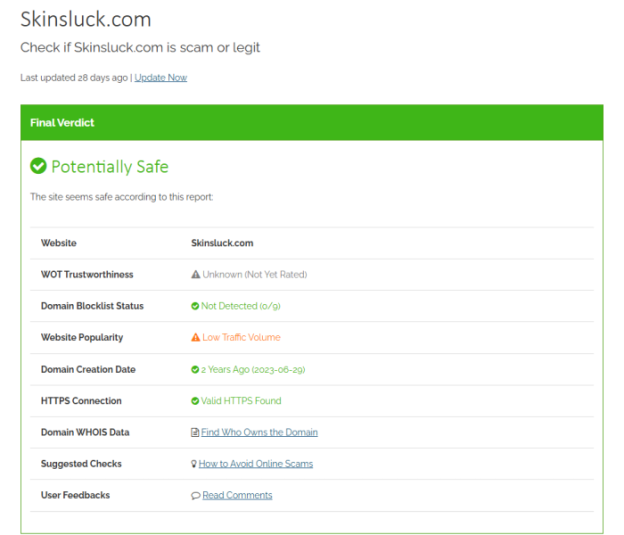Click the check icon beside Not Detected (0/9)
Viewport: 624px width, 535px height.
click(195, 306)
